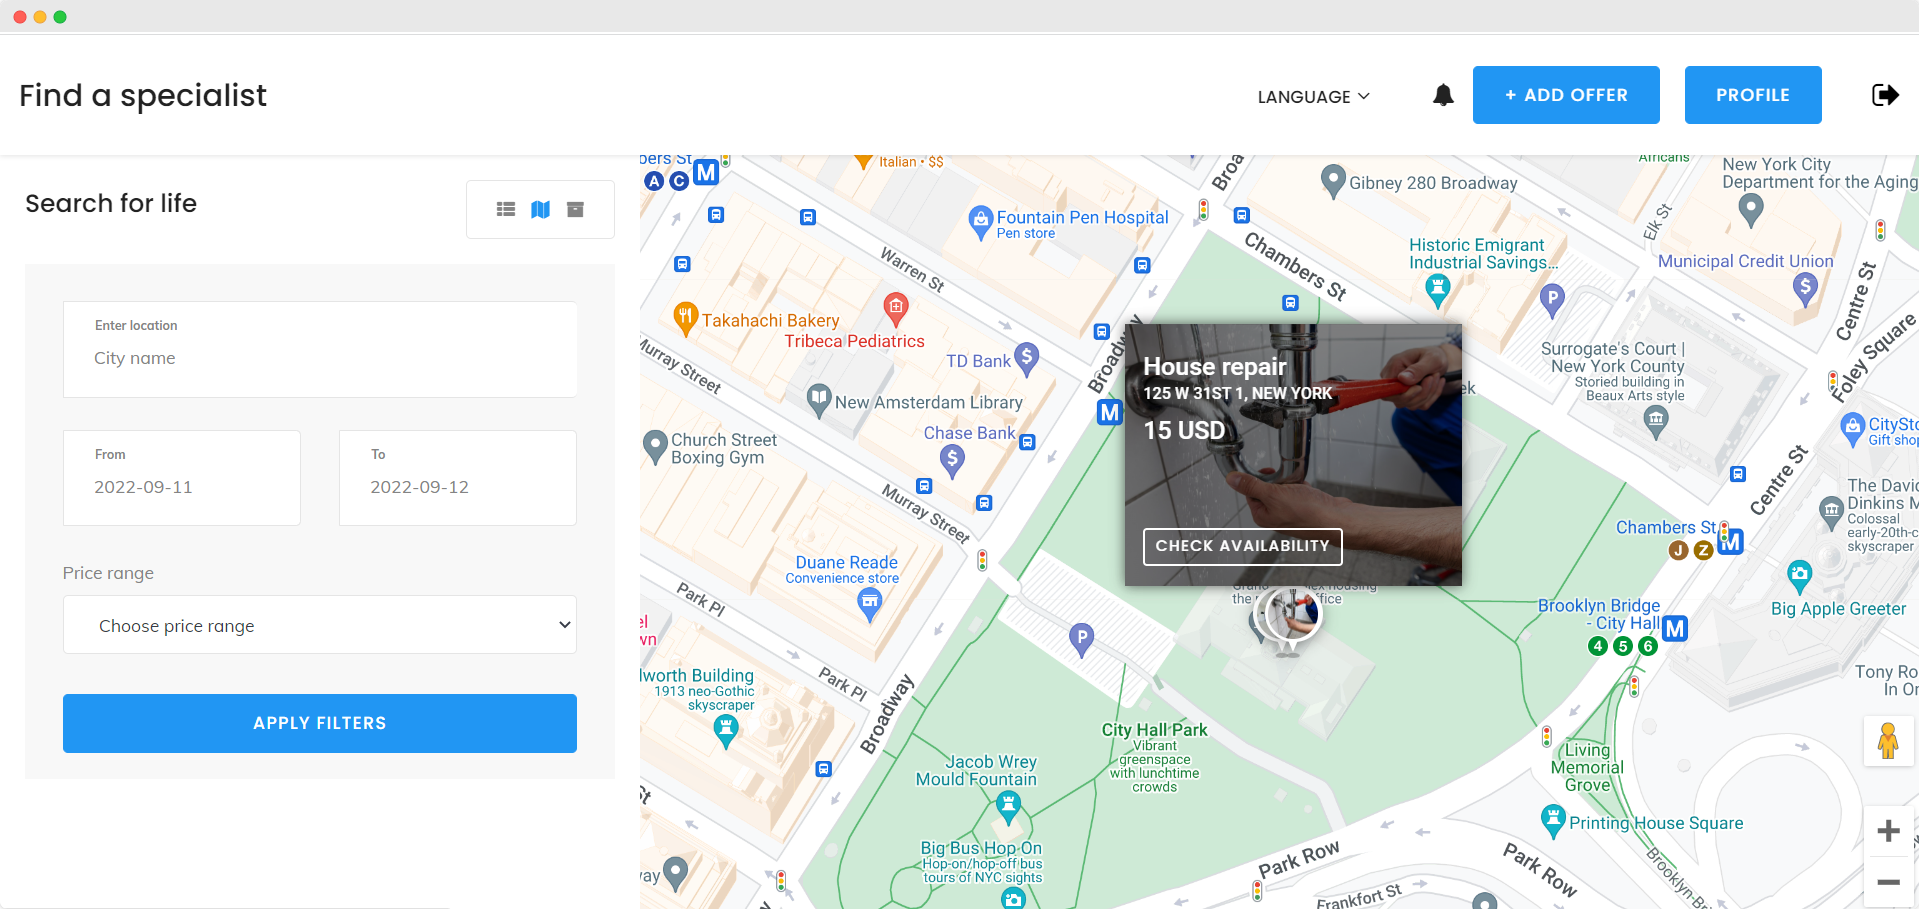The image size is (1919, 909).
Task: Click the TD Bank dollar pin
Action: pos(1027,358)
